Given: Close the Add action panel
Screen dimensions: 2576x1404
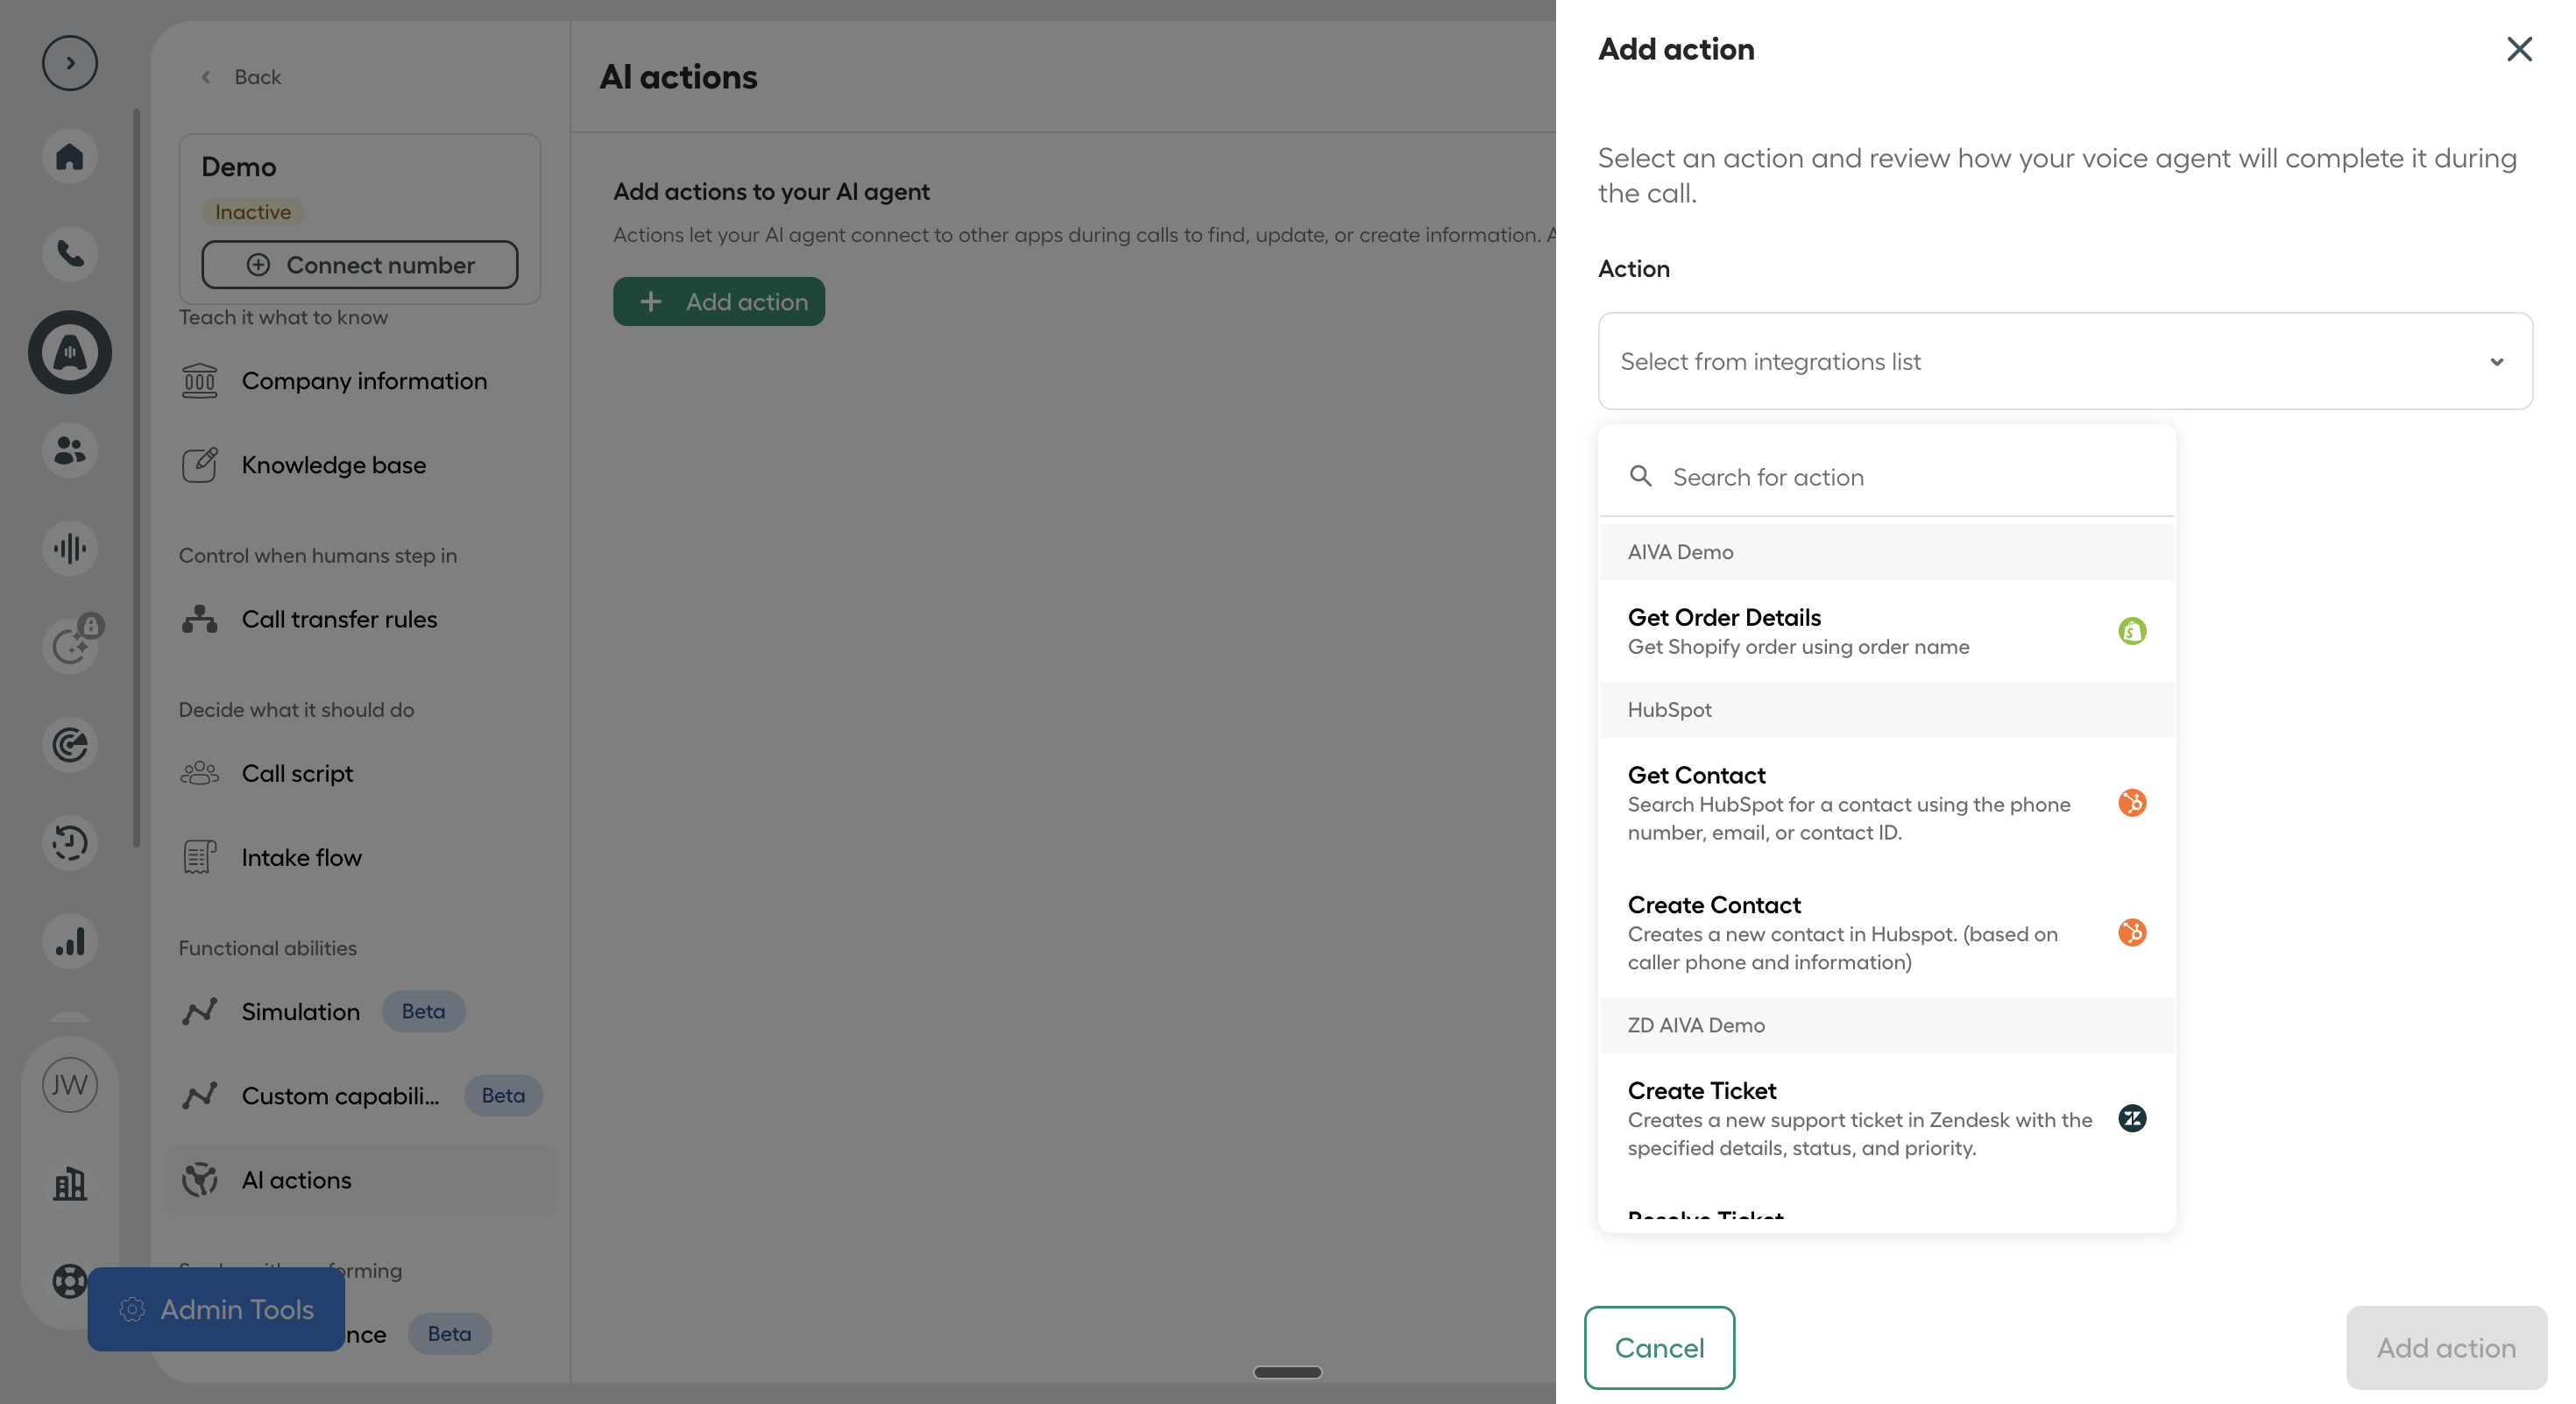Looking at the screenshot, I should 2519,49.
